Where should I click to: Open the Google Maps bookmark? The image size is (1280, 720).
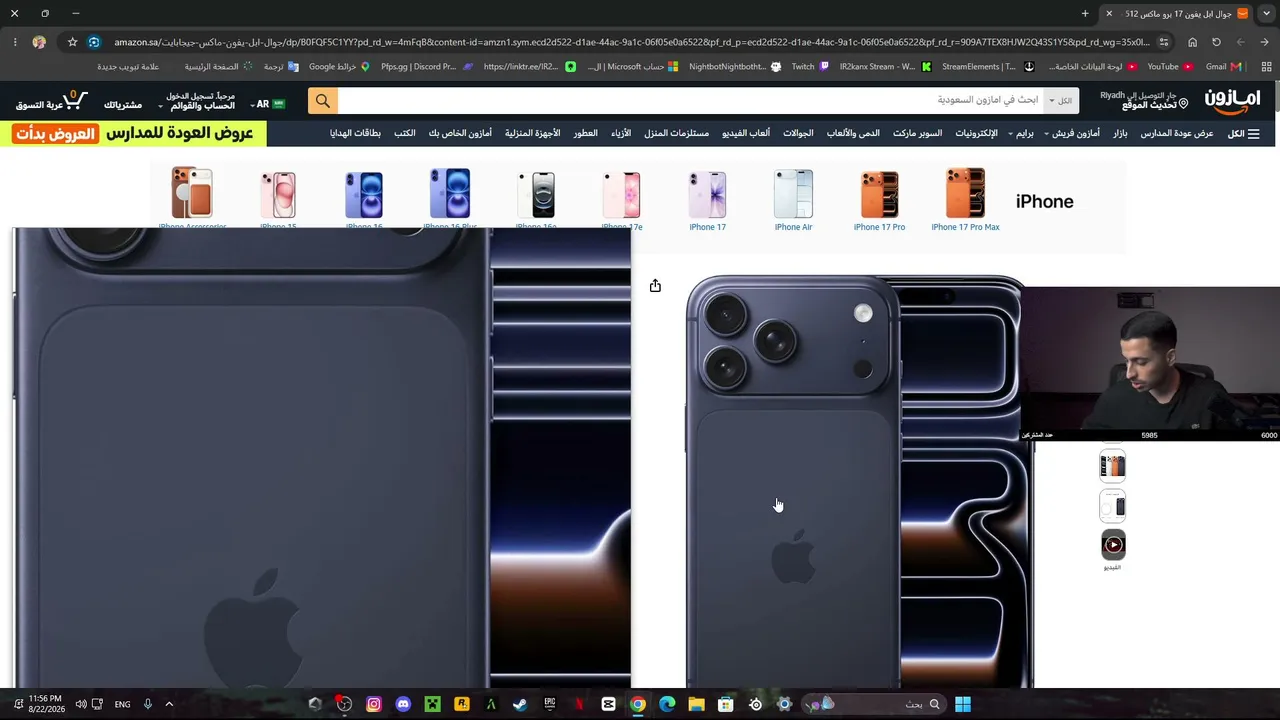(339, 67)
